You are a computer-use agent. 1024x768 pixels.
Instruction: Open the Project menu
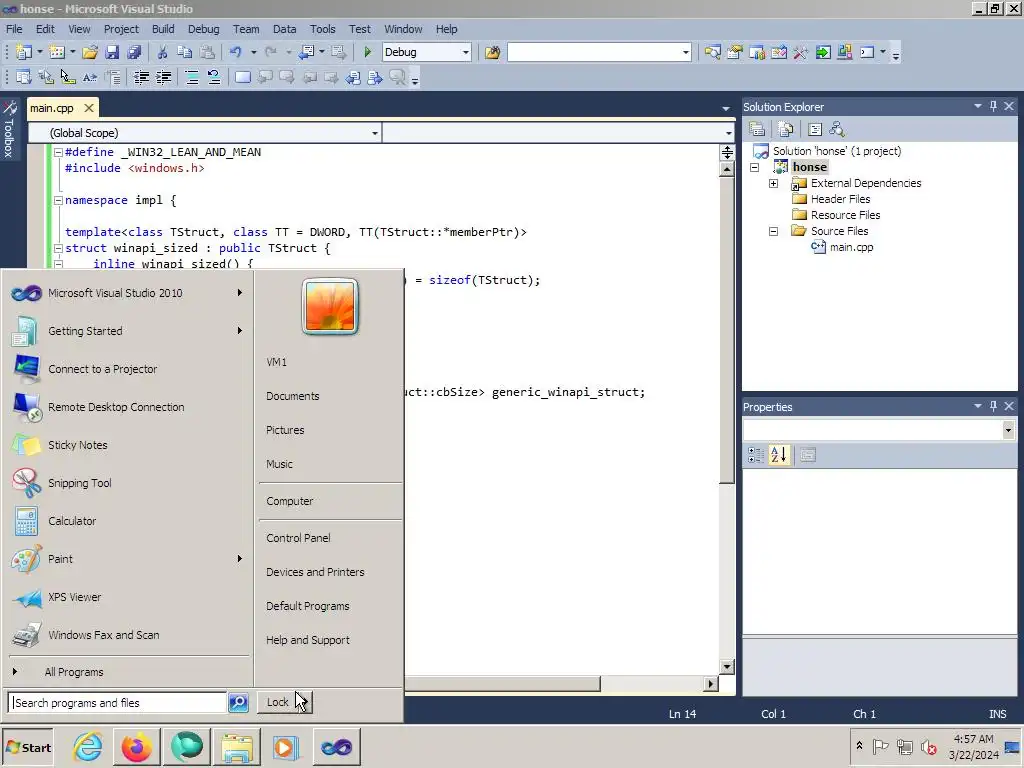(121, 29)
